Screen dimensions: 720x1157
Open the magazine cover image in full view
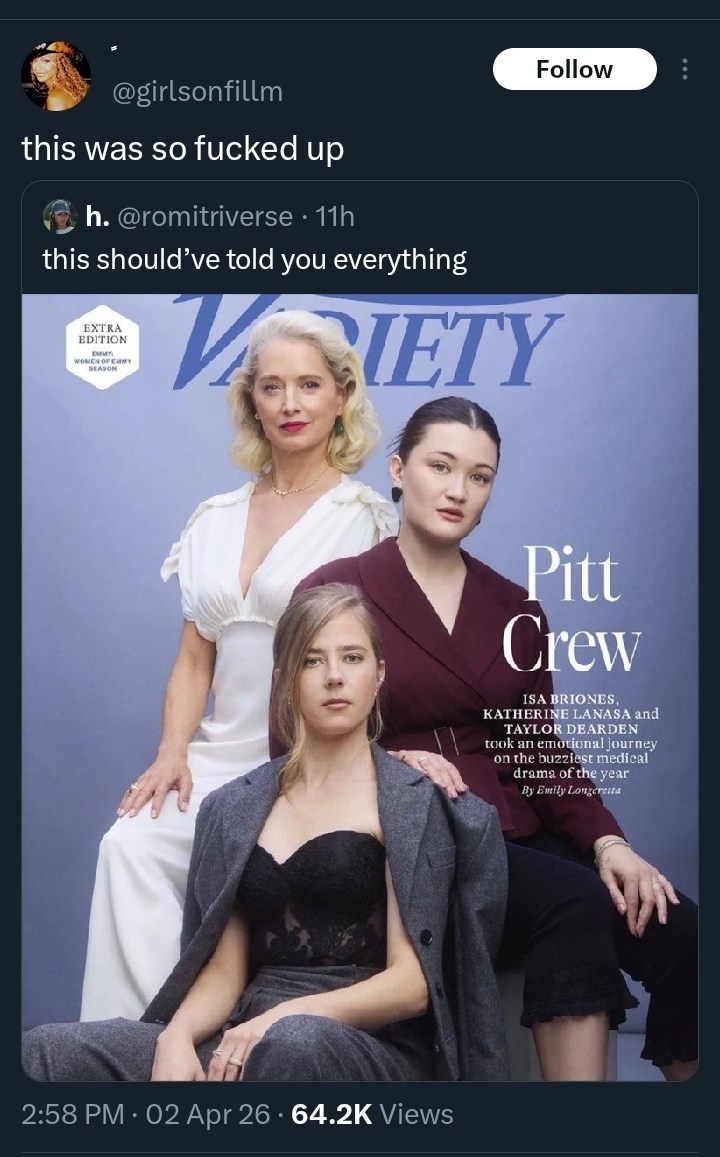coord(360,687)
